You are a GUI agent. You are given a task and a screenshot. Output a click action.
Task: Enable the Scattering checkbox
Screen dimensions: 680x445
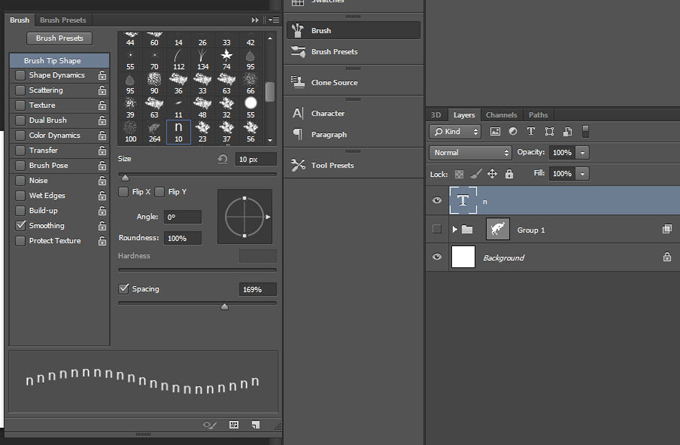20,91
